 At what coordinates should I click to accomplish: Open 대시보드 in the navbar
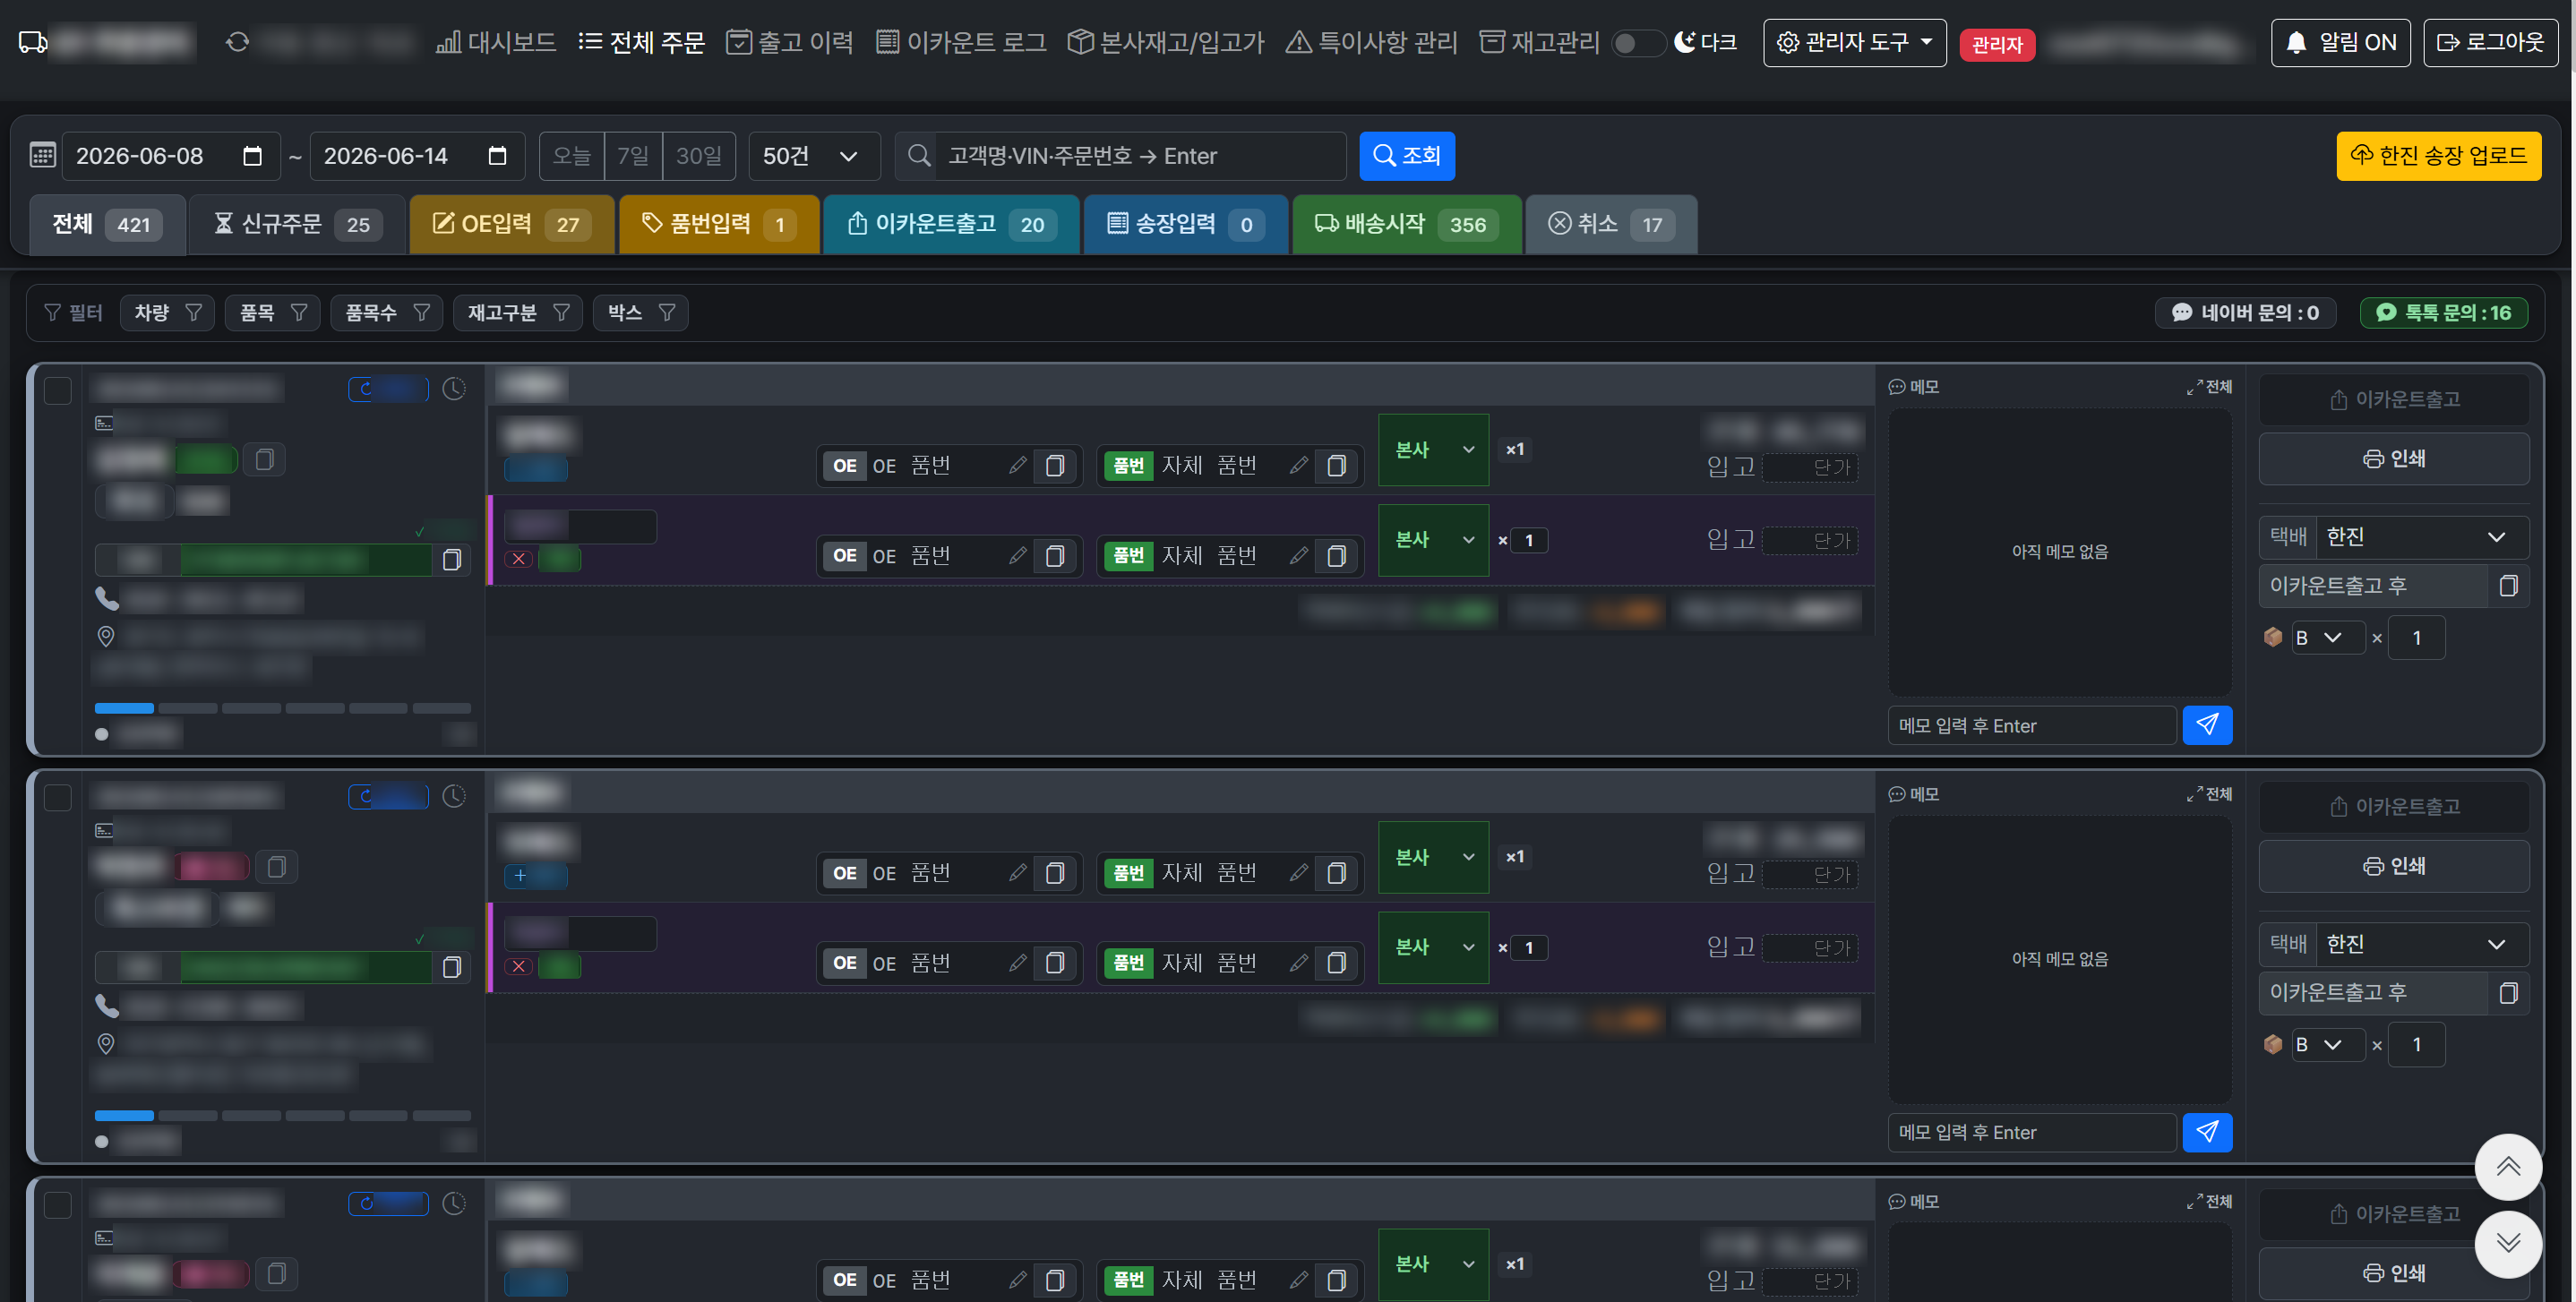[496, 42]
